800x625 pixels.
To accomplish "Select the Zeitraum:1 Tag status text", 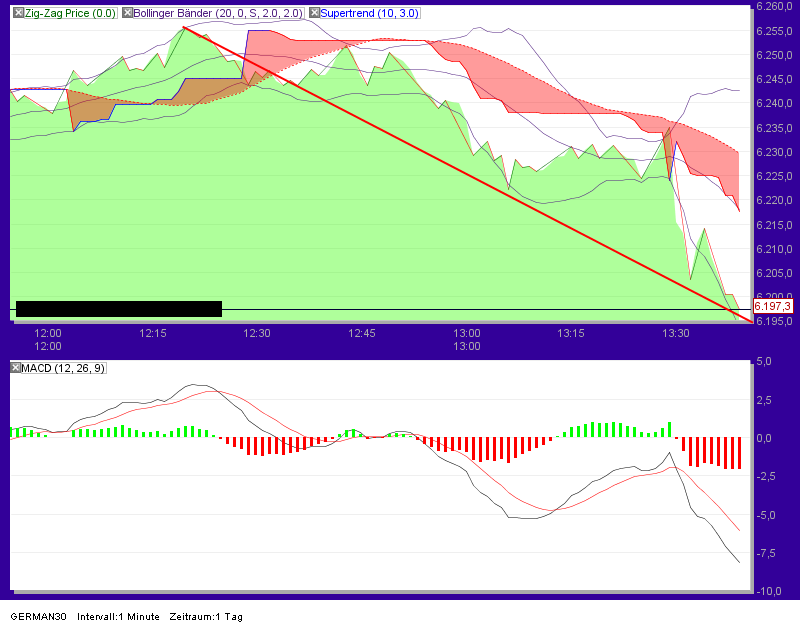I will coord(205,617).
